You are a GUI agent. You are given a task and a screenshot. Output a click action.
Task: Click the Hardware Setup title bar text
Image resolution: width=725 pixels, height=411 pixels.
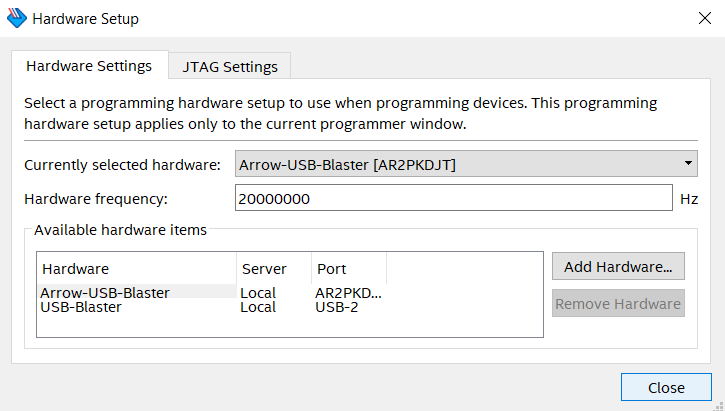[x=86, y=18]
